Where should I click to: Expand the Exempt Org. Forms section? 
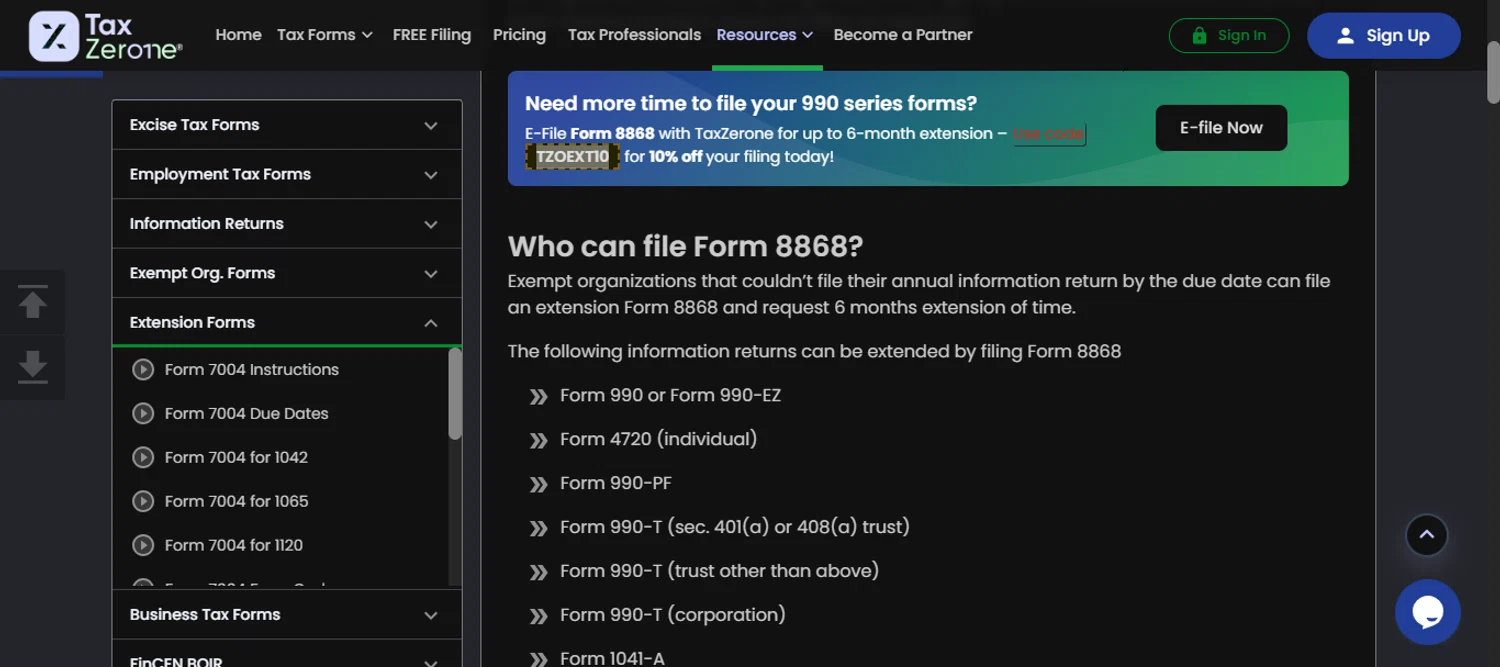[287, 273]
